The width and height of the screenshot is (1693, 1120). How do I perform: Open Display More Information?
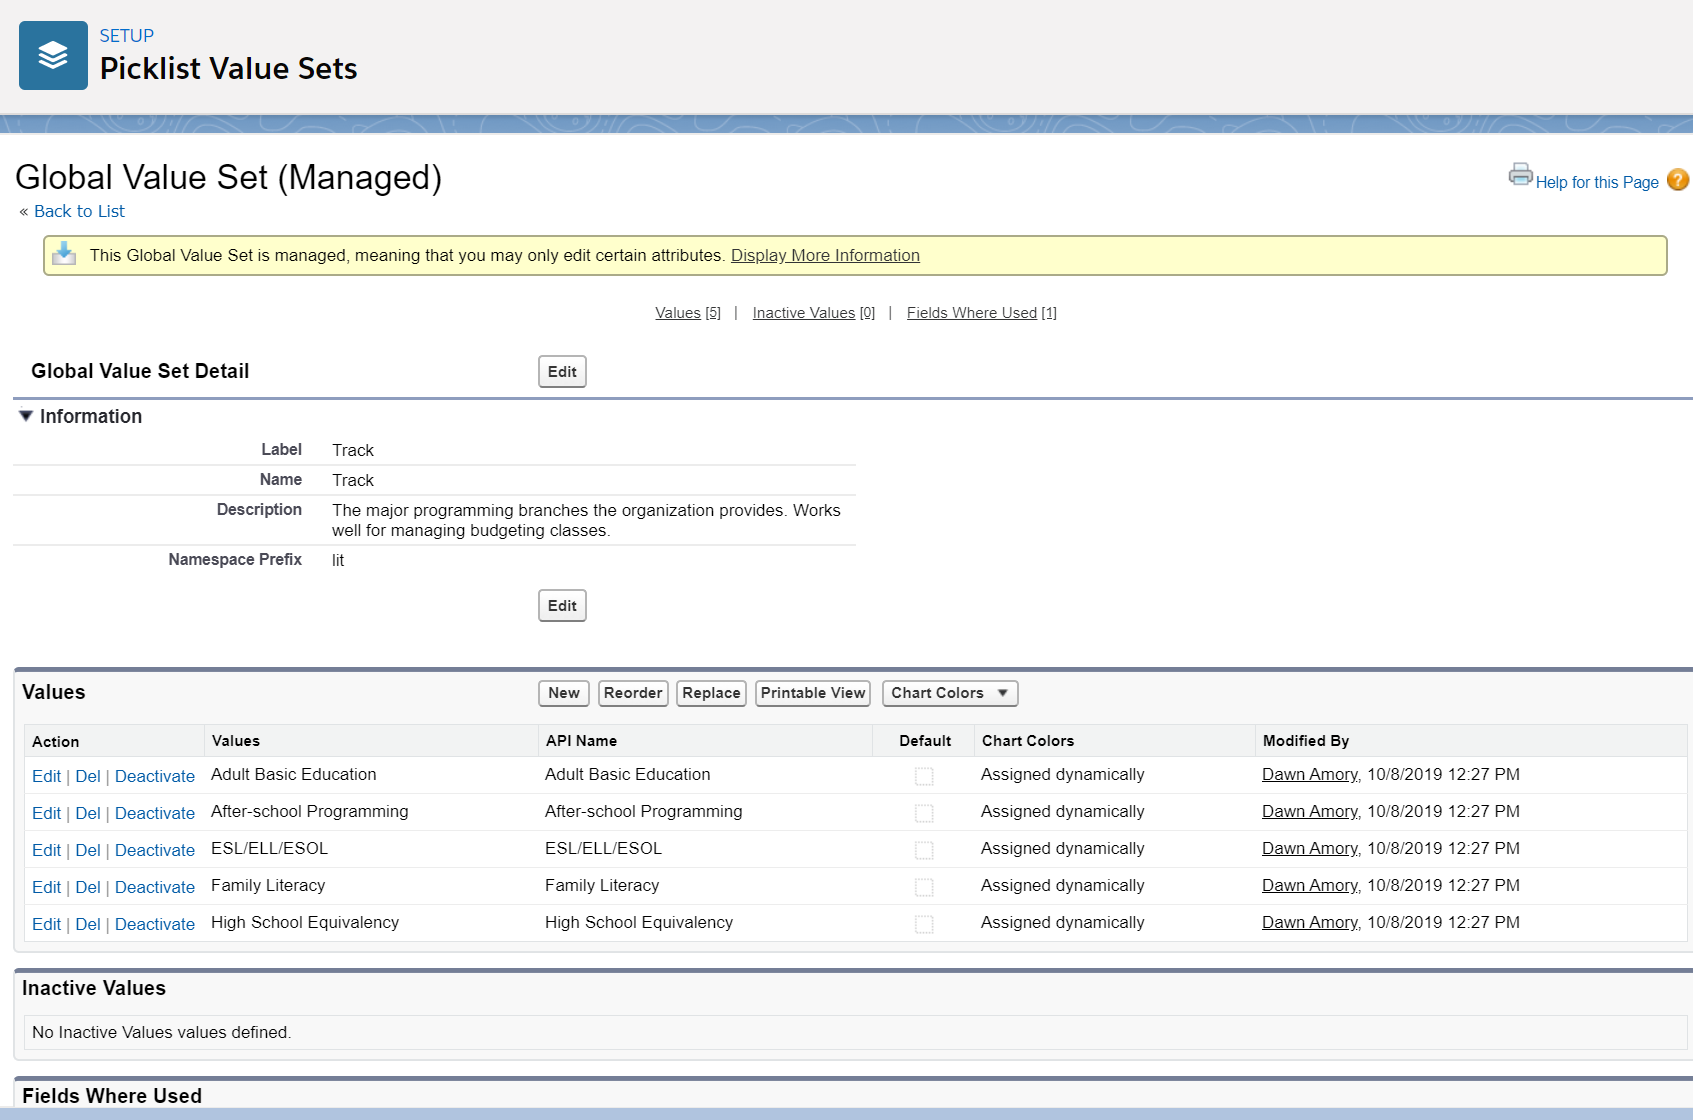(825, 255)
